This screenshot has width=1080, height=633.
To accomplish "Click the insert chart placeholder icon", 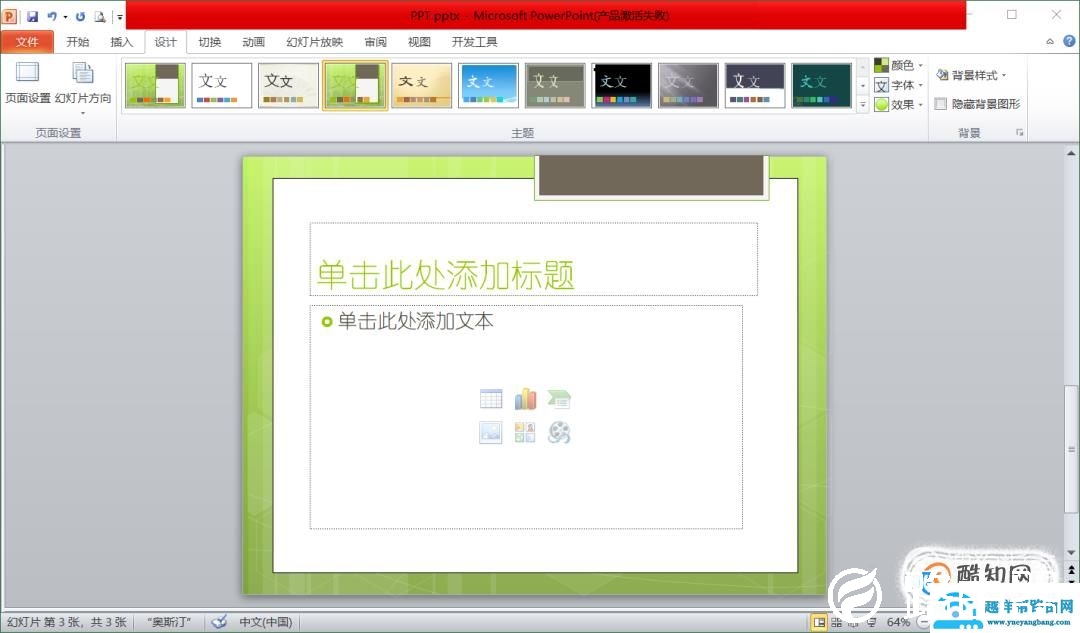I will (x=525, y=400).
